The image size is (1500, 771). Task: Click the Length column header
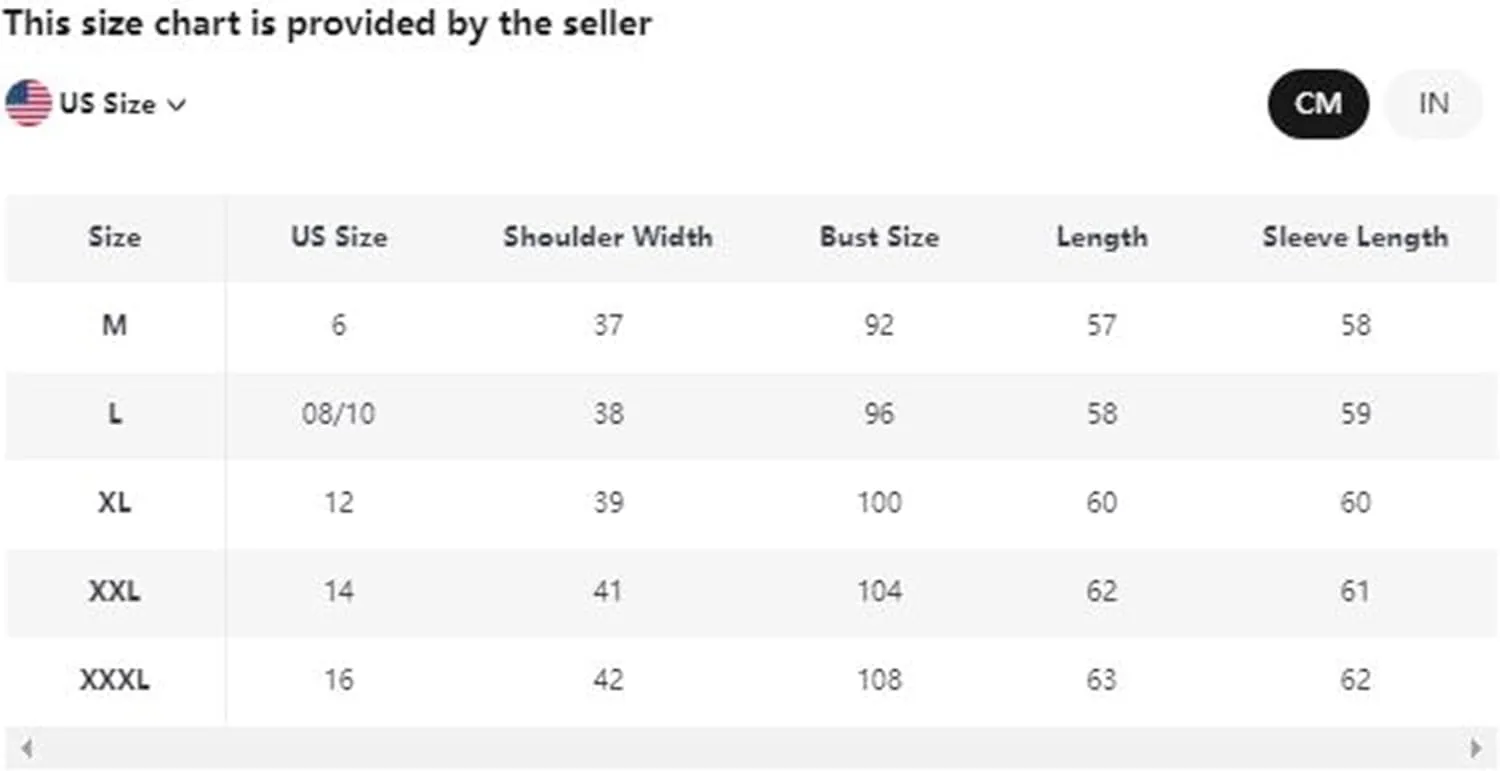(x=1102, y=237)
